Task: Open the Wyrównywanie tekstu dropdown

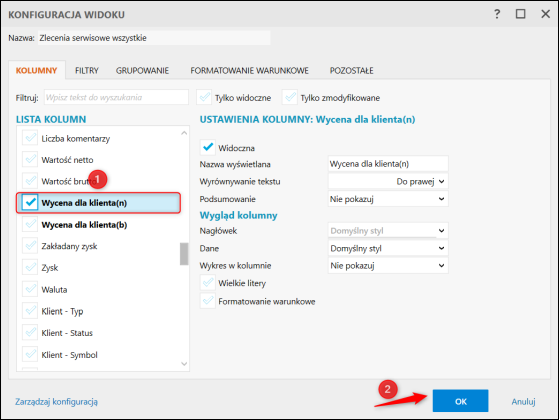Action: 388,181
